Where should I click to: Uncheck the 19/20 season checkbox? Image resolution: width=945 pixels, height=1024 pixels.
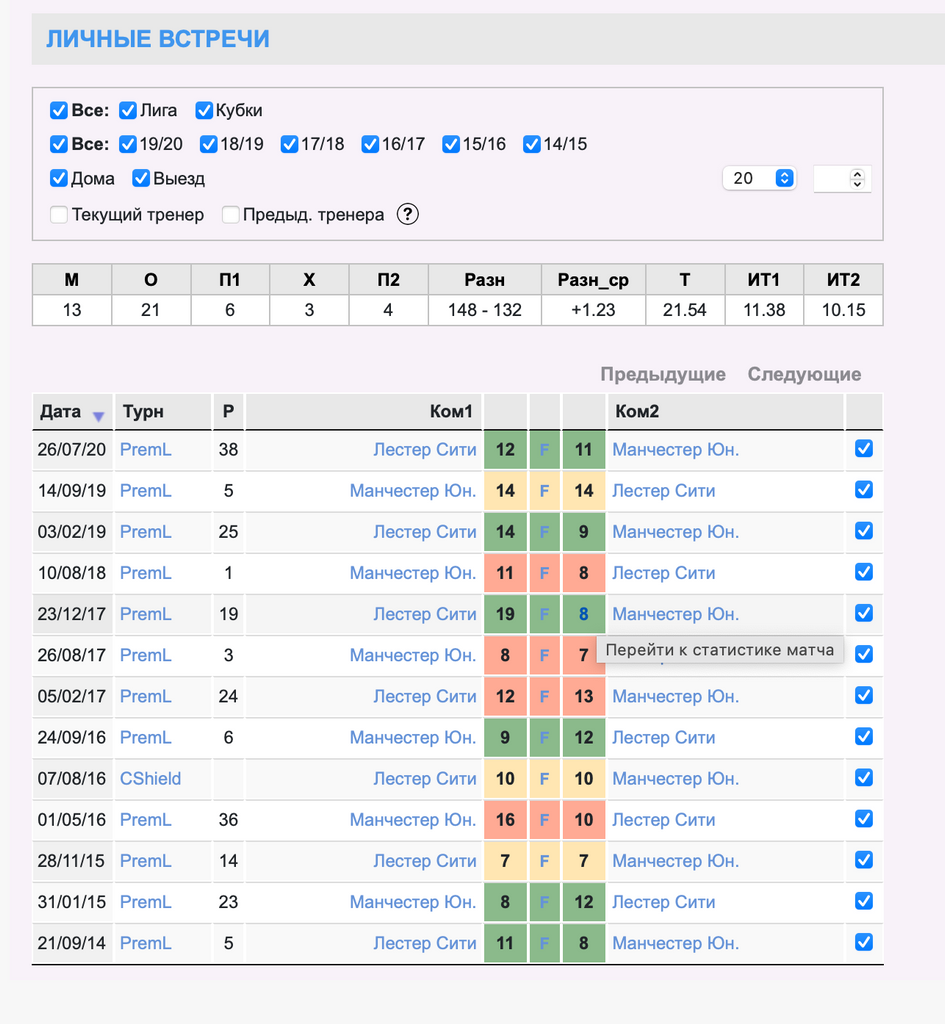(x=128, y=144)
